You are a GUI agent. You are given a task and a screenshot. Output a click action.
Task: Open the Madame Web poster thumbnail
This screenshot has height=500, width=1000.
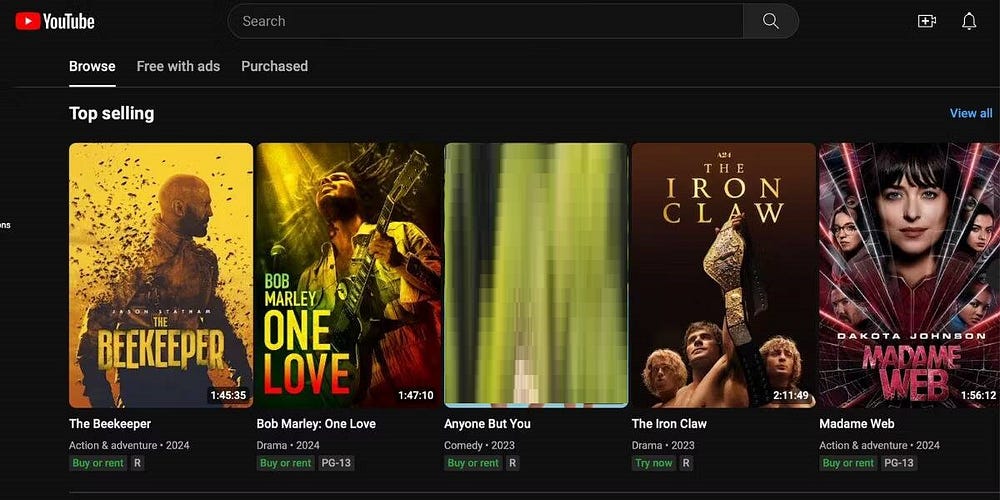(908, 275)
